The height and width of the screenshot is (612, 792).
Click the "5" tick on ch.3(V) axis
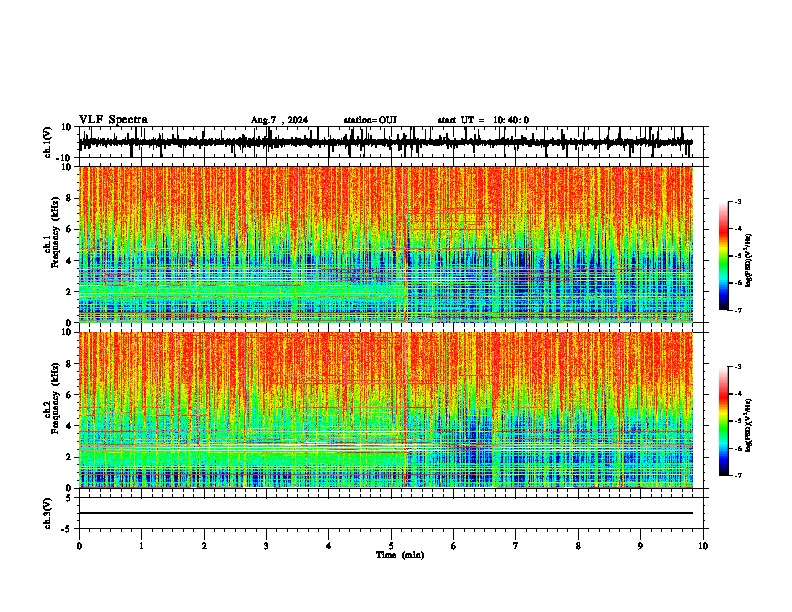click(69, 498)
